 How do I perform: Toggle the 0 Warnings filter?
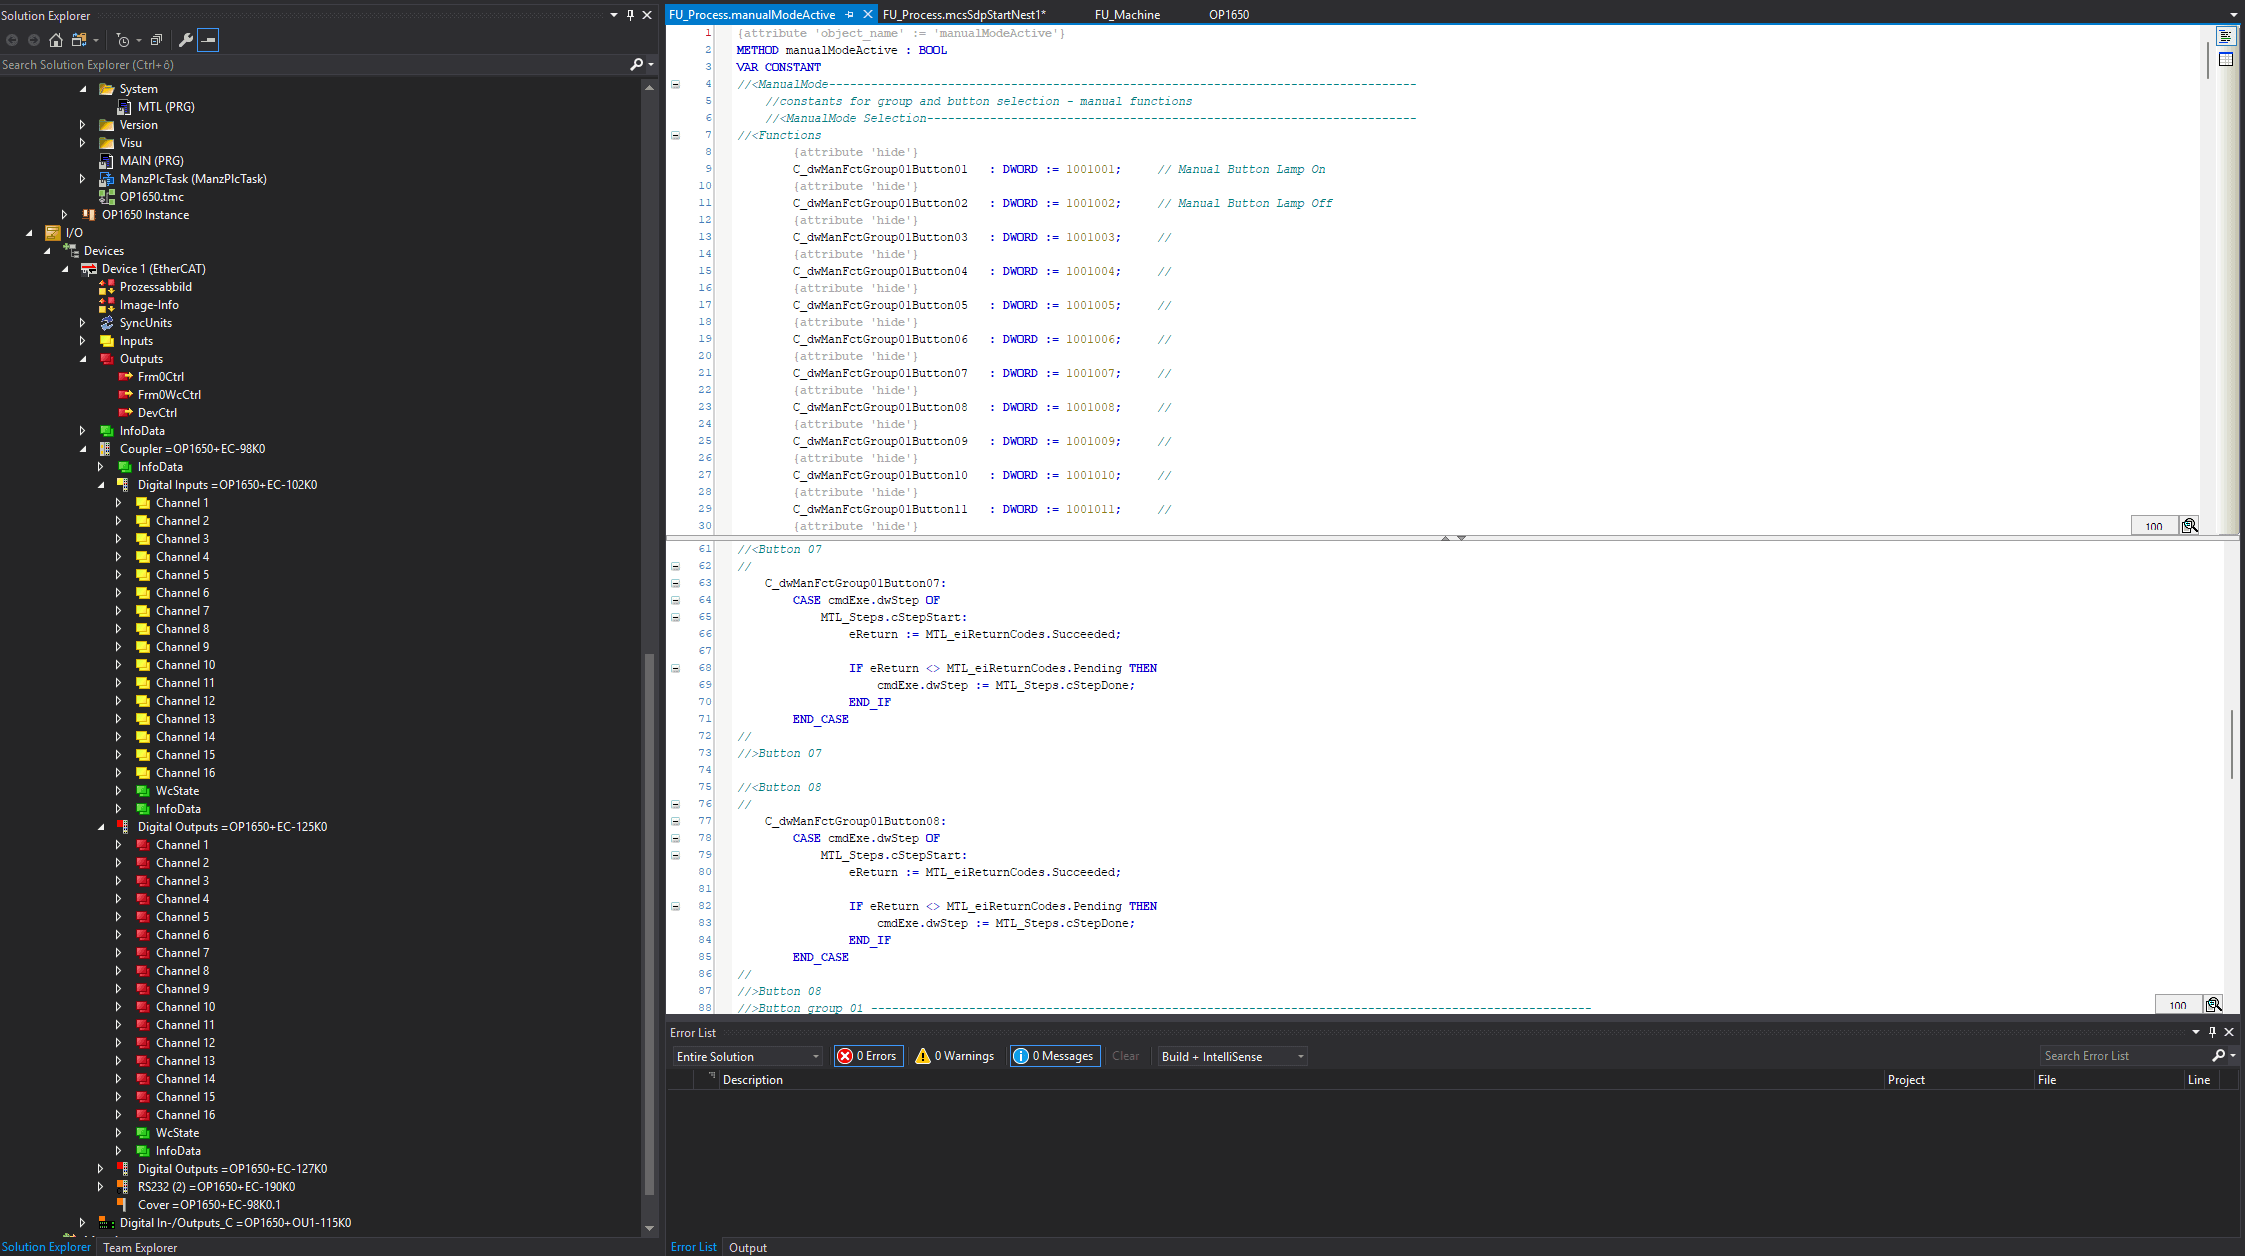click(954, 1056)
